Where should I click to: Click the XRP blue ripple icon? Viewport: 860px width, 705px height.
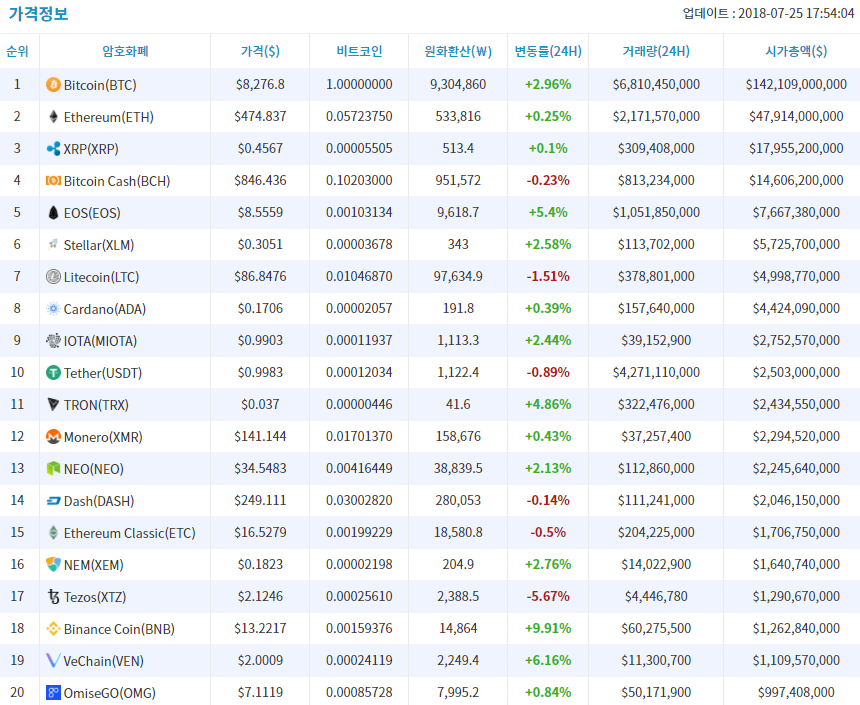point(53,148)
